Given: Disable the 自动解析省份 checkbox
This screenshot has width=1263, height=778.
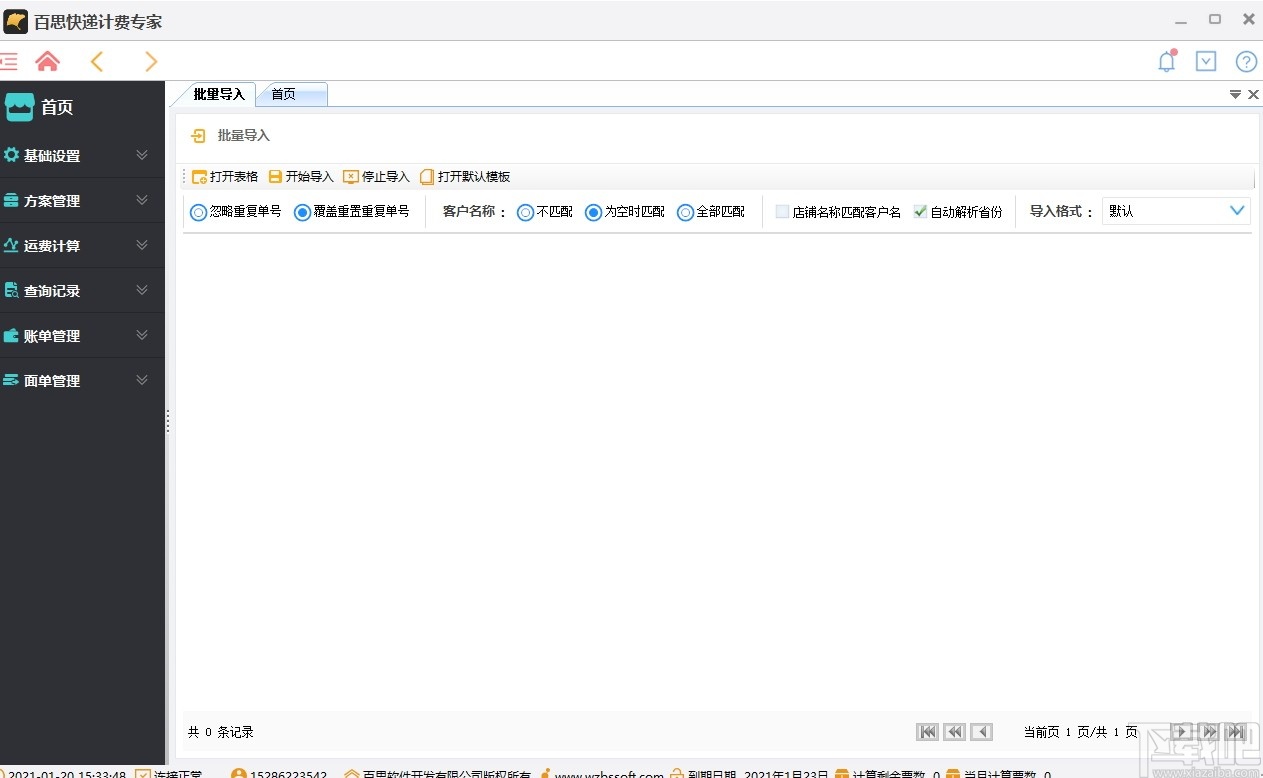Looking at the screenshot, I should click(x=920, y=211).
